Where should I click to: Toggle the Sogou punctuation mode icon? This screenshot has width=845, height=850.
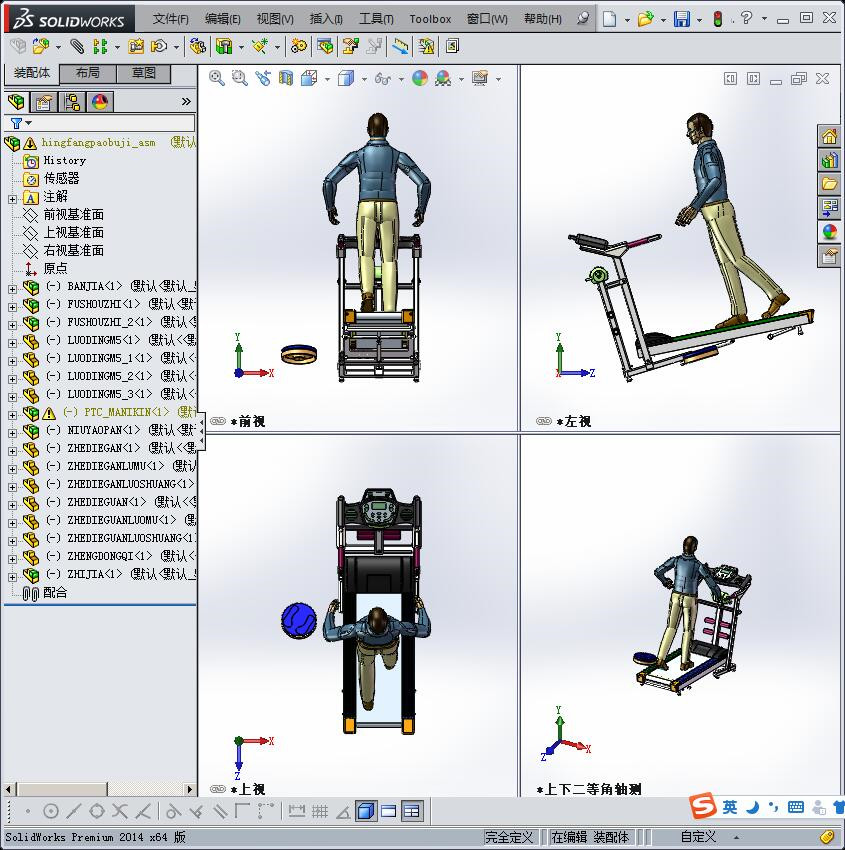(x=773, y=807)
